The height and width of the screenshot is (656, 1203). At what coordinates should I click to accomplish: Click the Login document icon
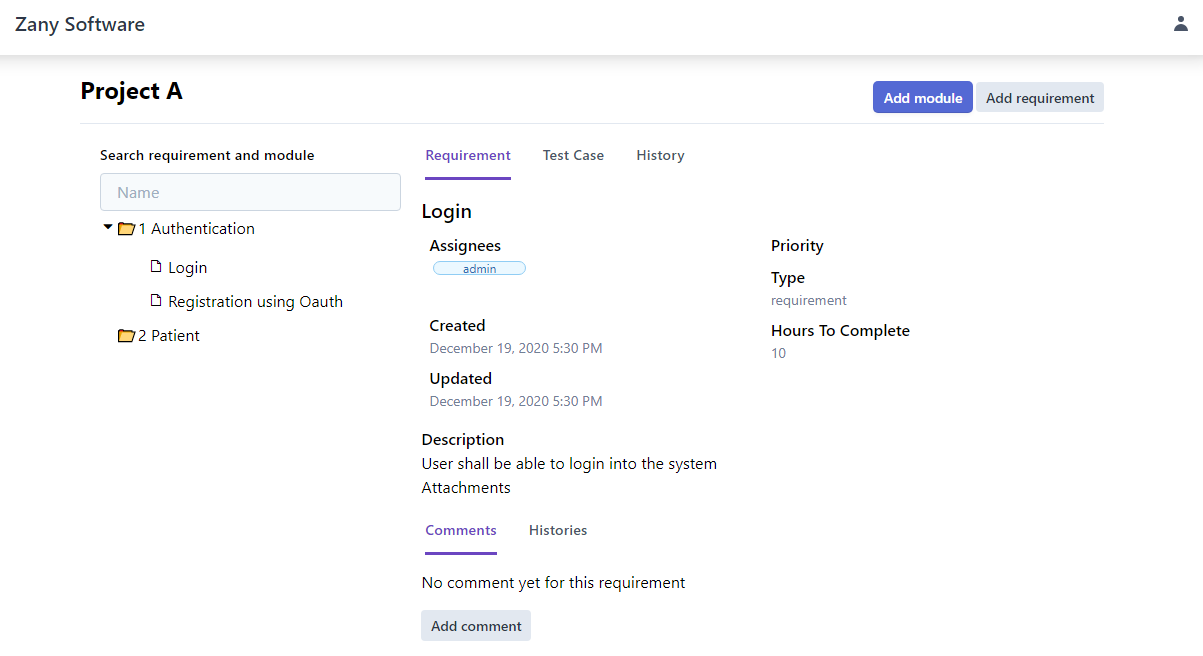[155, 267]
